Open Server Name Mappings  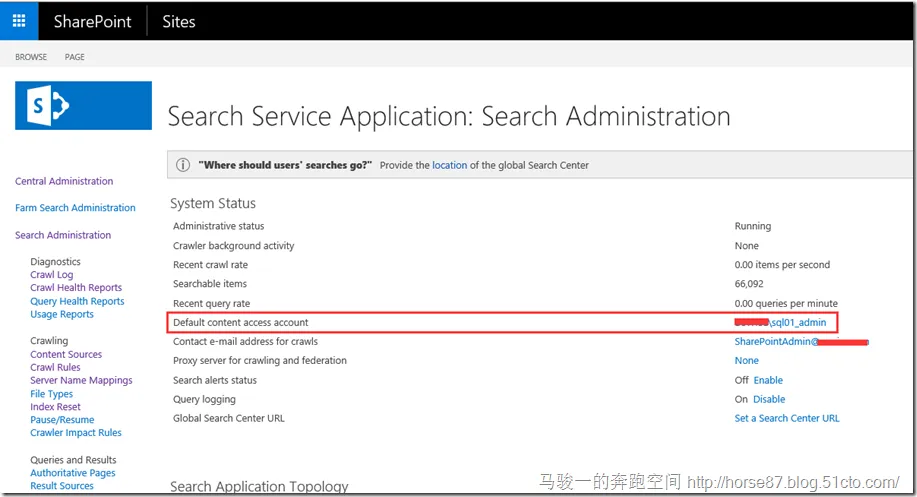tap(81, 381)
